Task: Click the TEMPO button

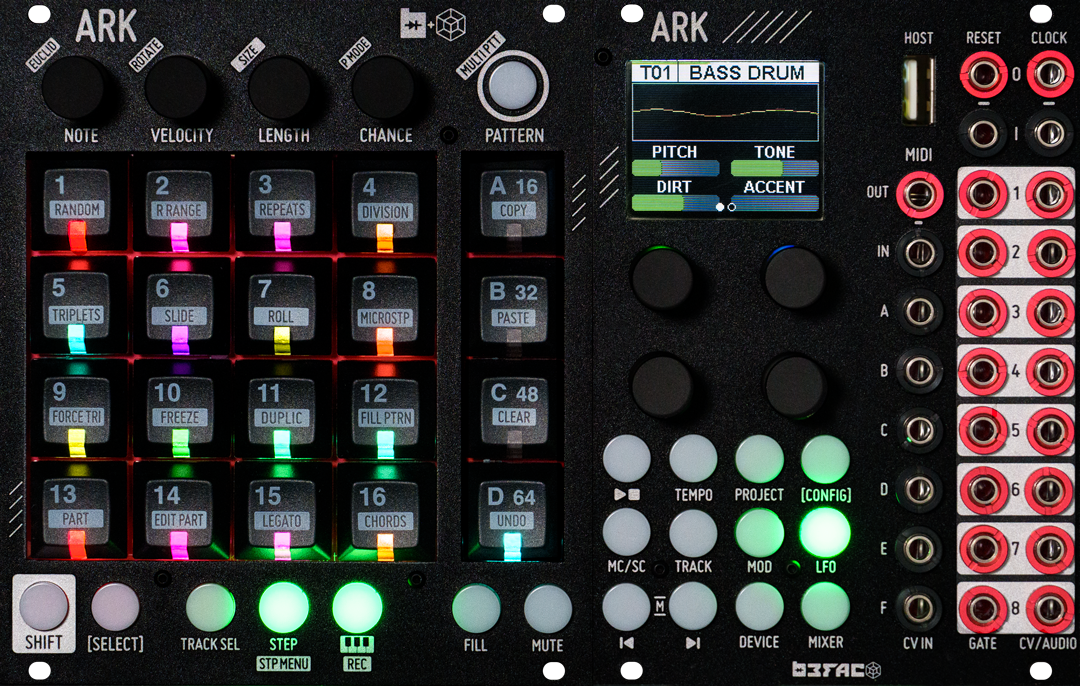Action: (693, 459)
